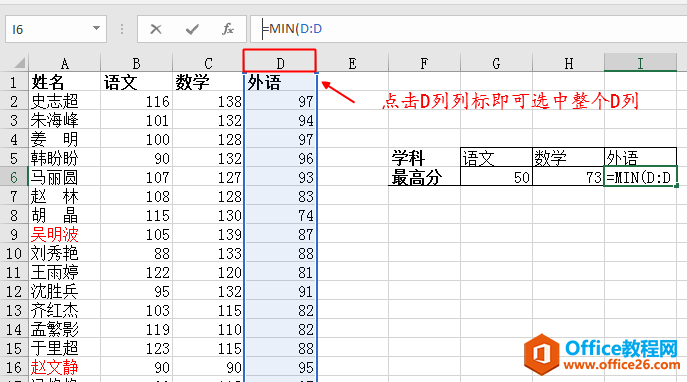Click cell I6 containing =MIN(D:D

coord(640,177)
